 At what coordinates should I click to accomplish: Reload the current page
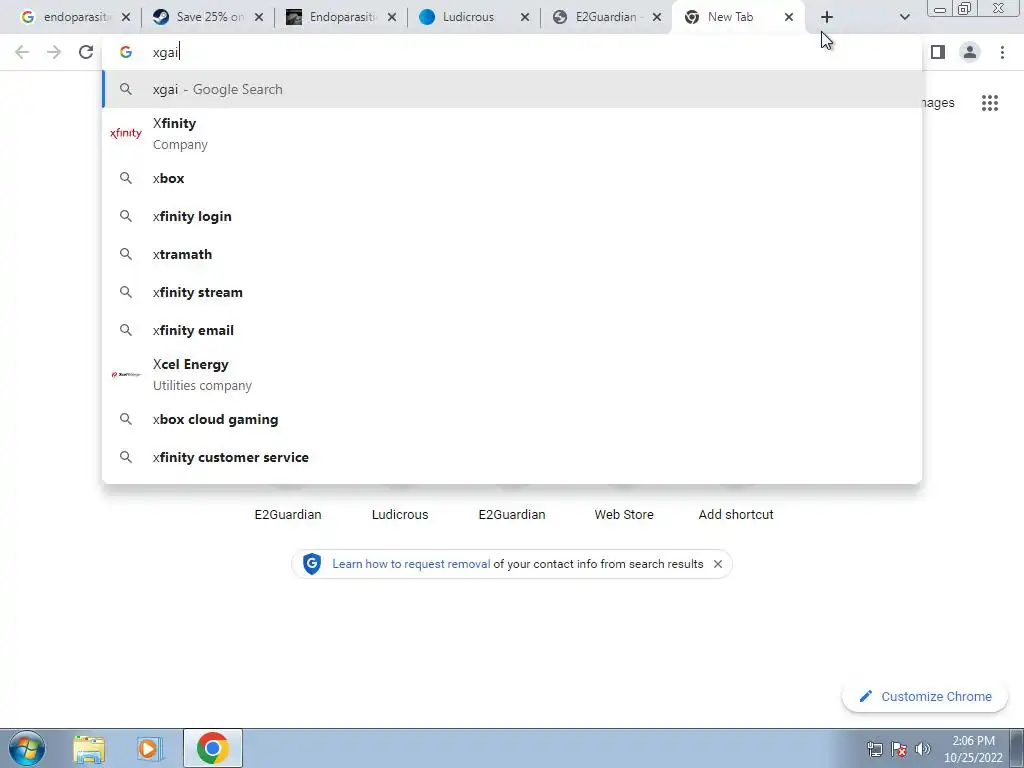tap(86, 52)
